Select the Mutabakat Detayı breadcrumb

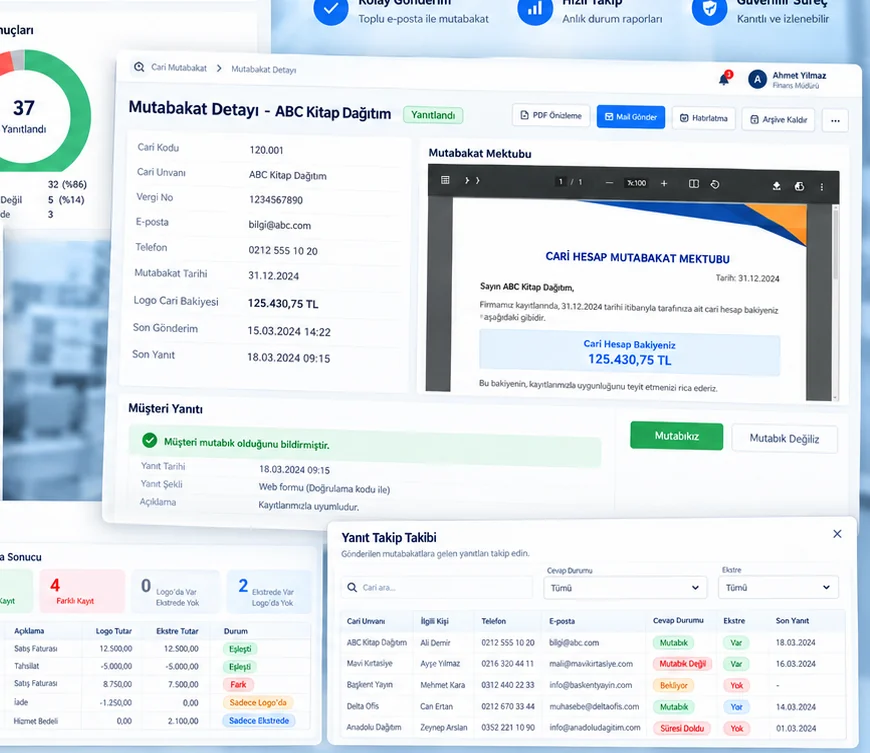click(264, 69)
